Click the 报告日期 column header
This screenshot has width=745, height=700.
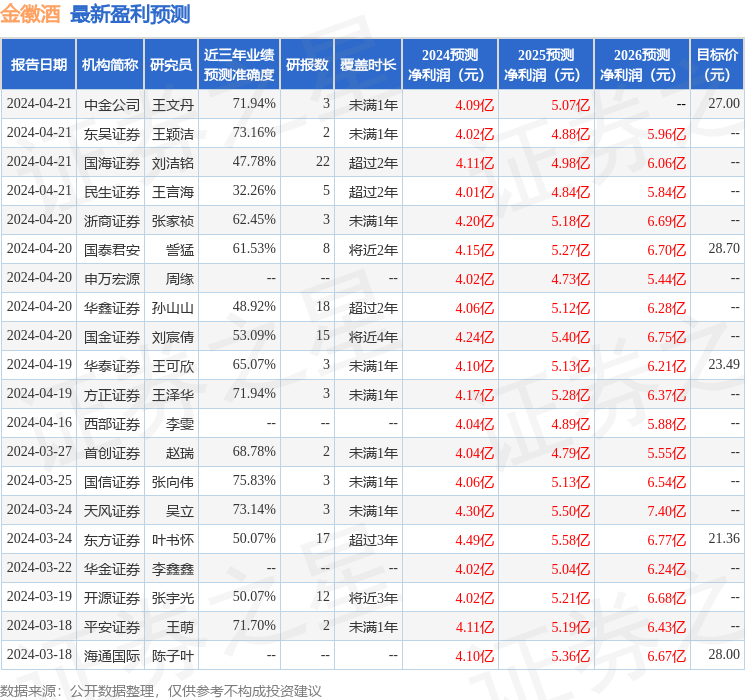(x=38, y=65)
